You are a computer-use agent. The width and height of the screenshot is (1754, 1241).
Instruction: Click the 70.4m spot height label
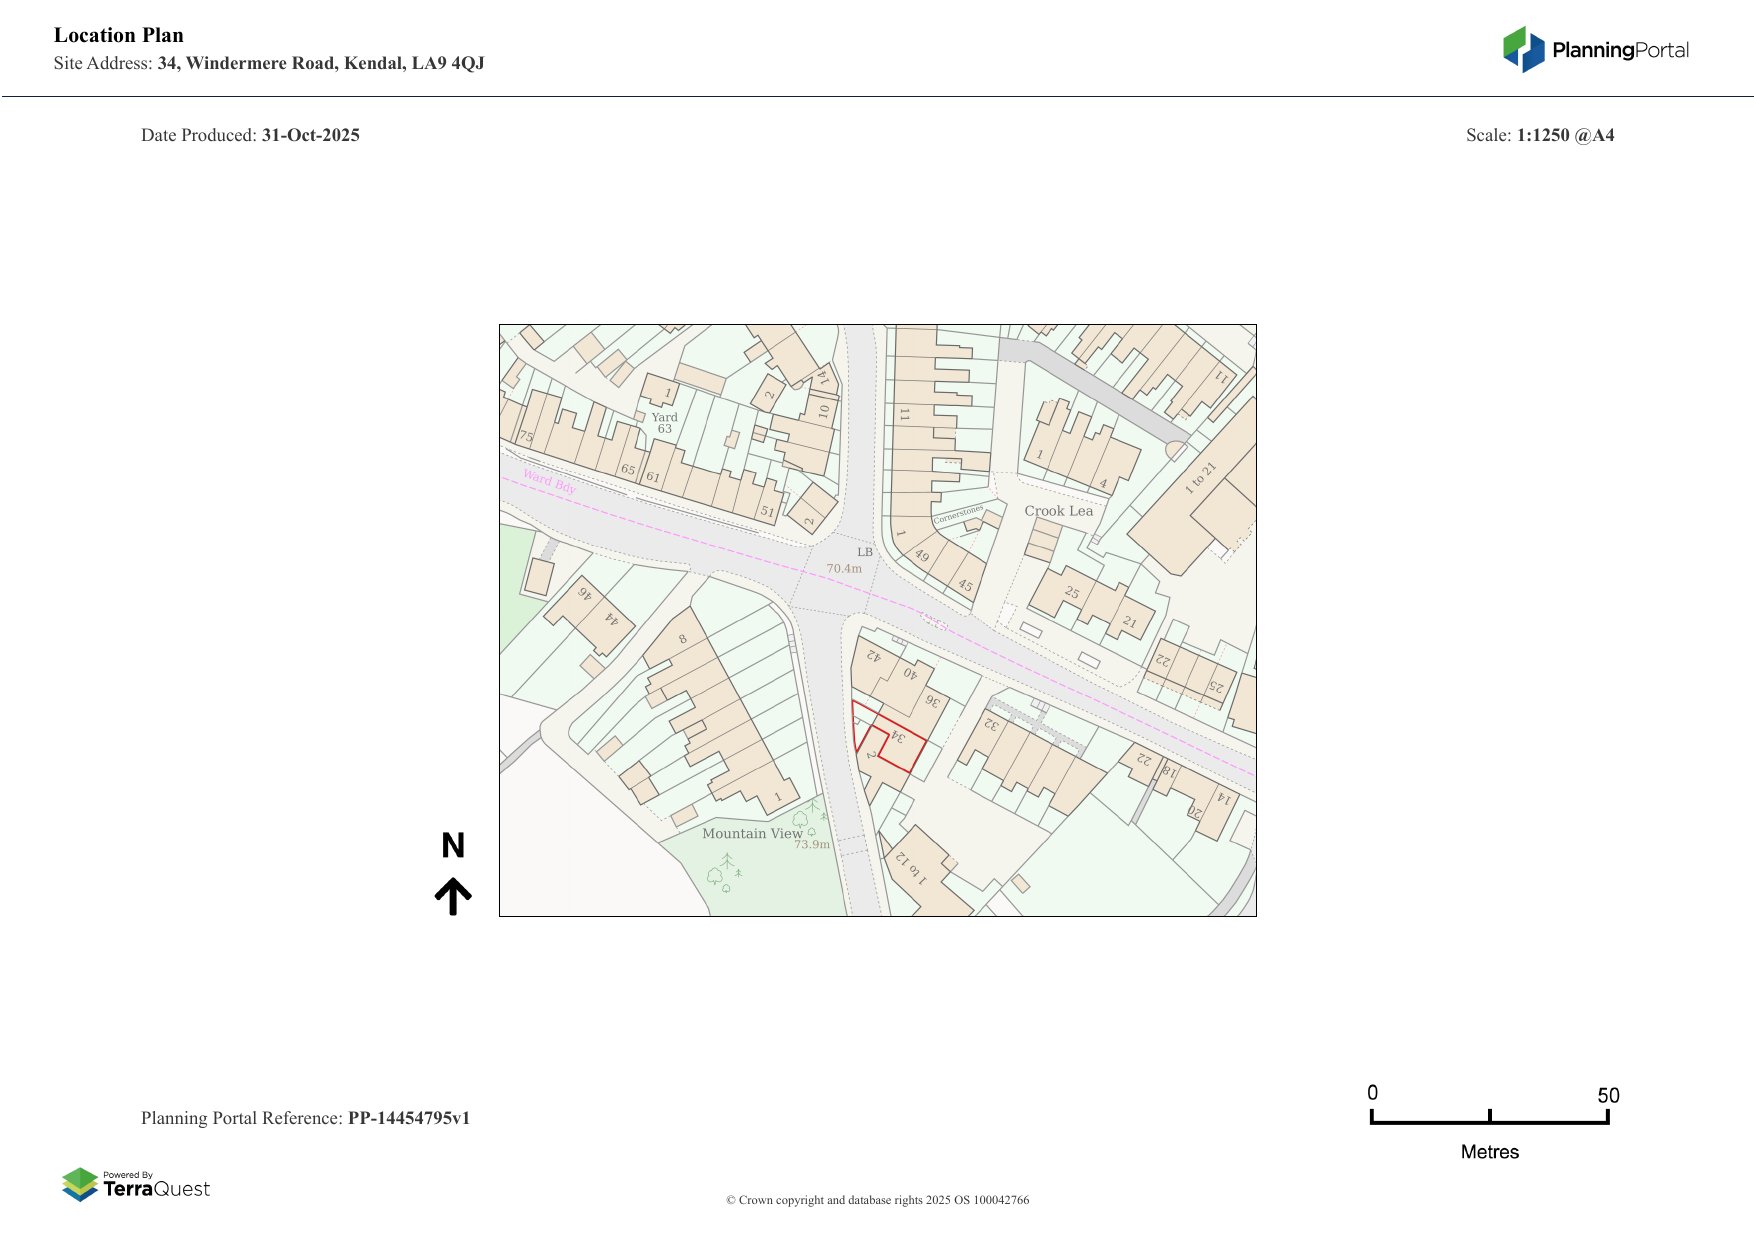point(844,569)
